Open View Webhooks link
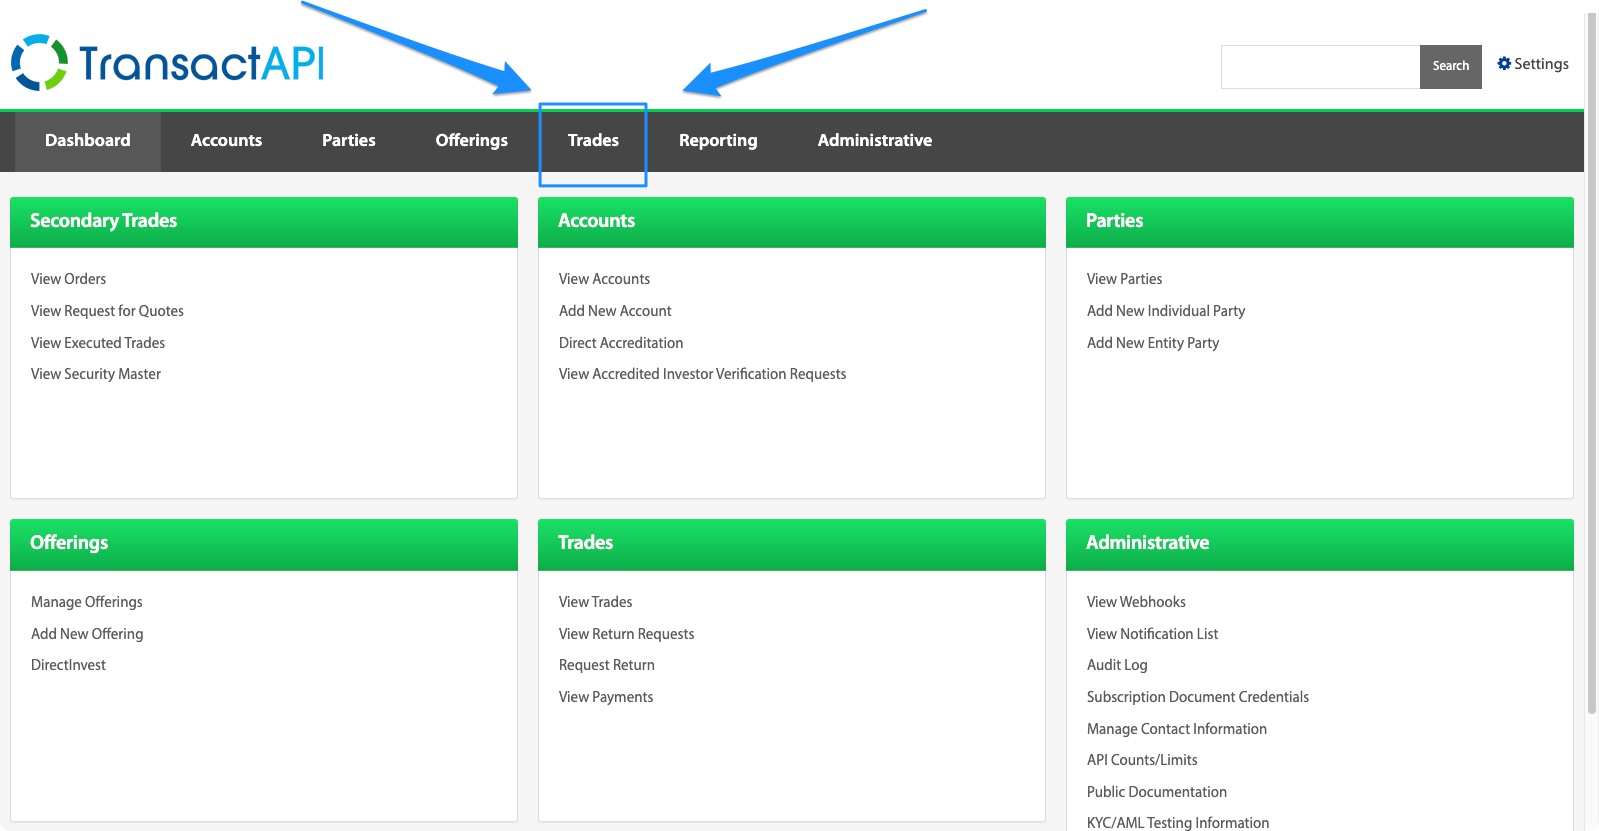The image size is (1599, 831). 1136,602
